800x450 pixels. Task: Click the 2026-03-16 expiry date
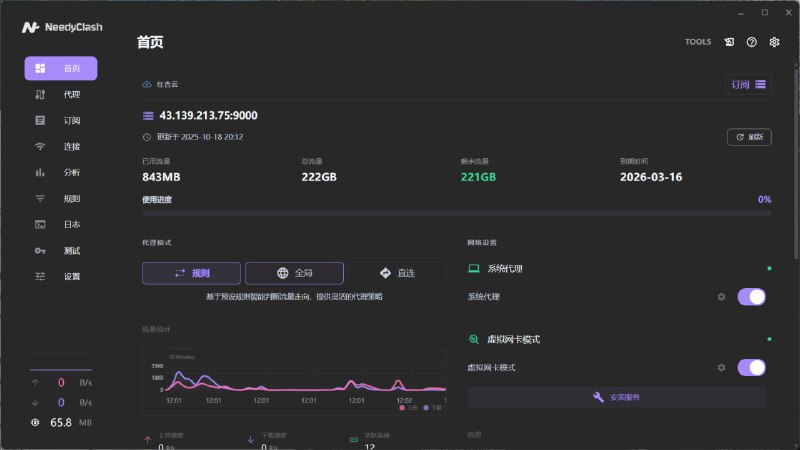click(651, 177)
